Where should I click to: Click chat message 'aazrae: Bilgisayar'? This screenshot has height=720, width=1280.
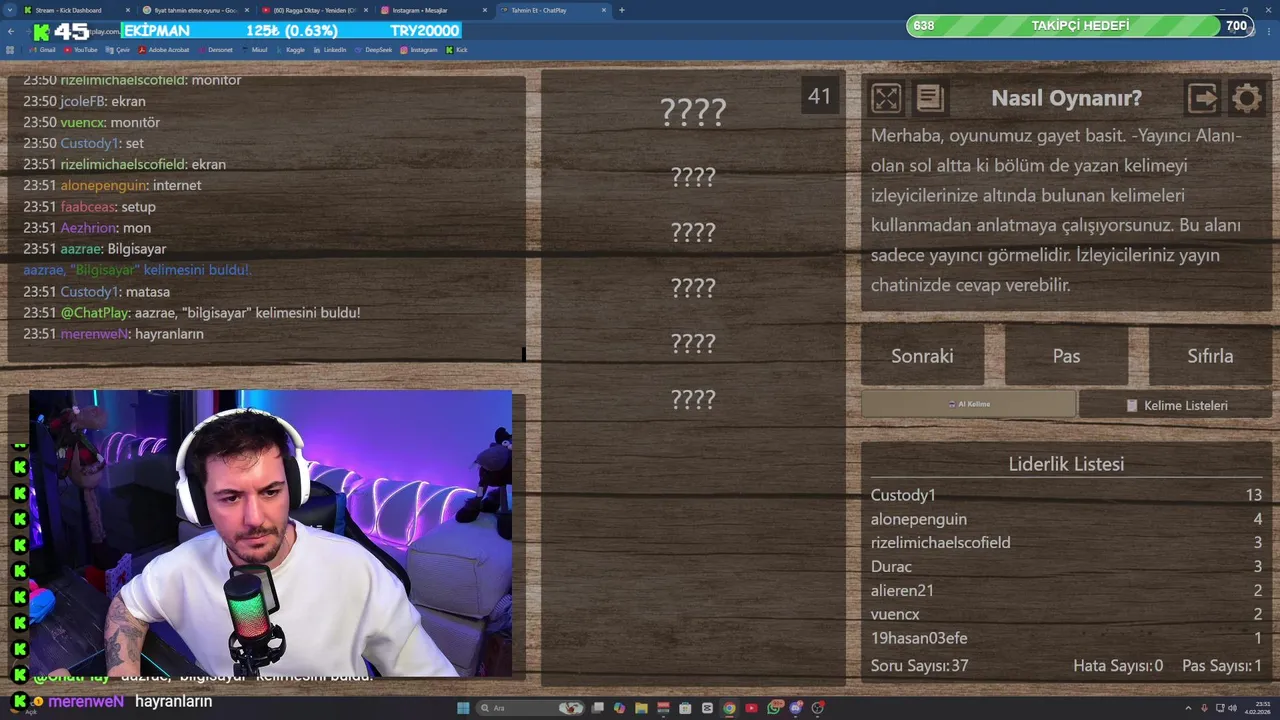[x=95, y=249]
